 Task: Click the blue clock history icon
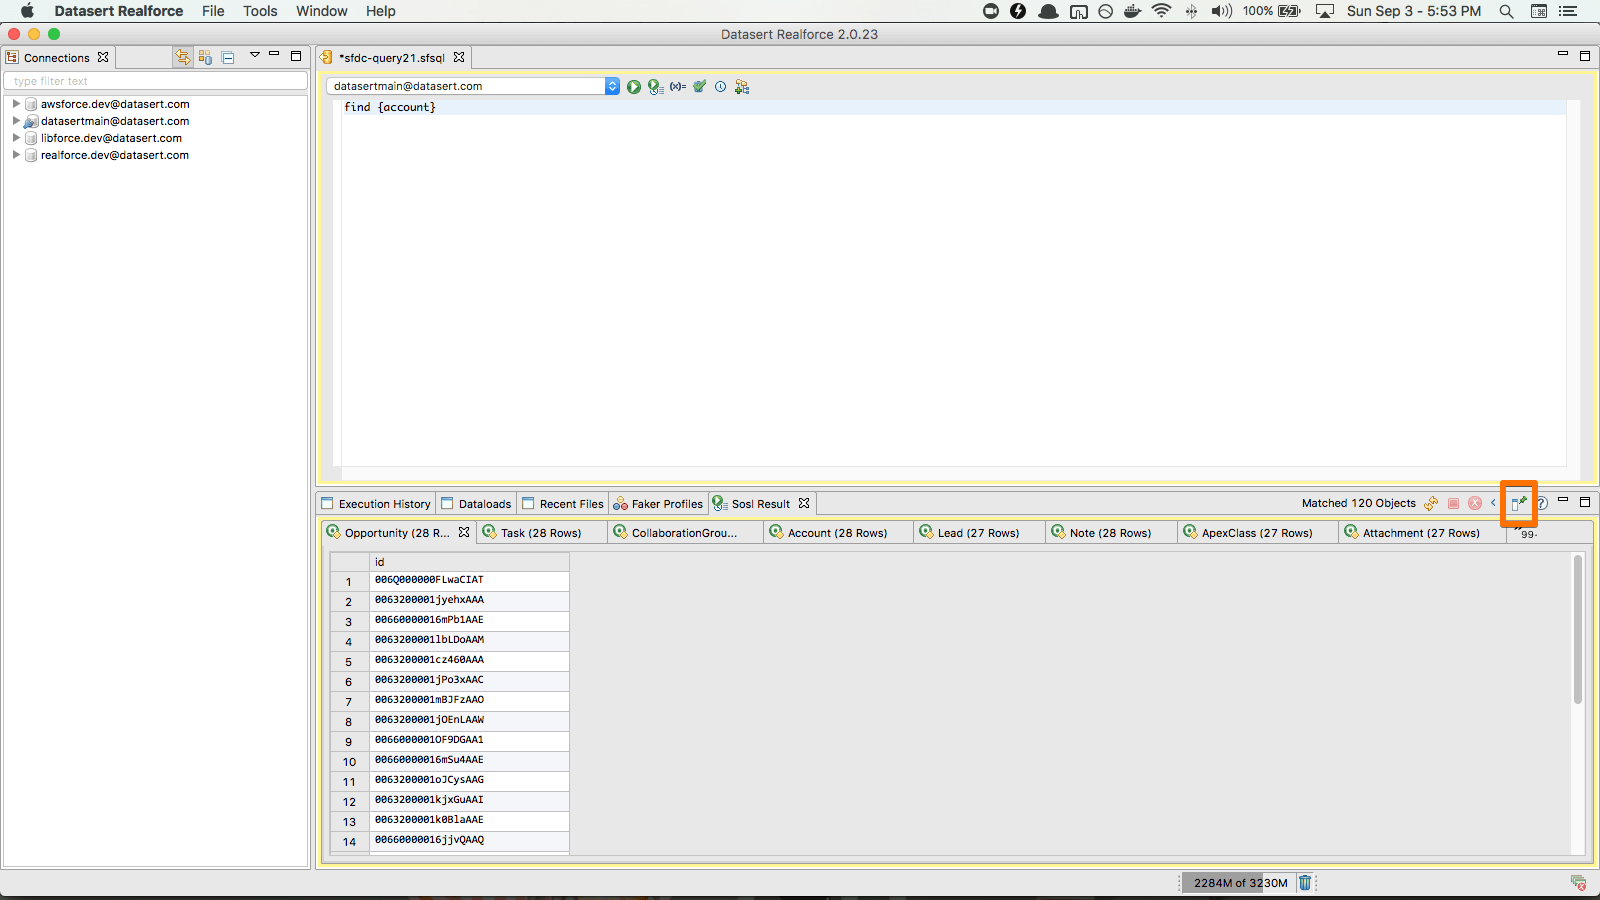tap(720, 87)
